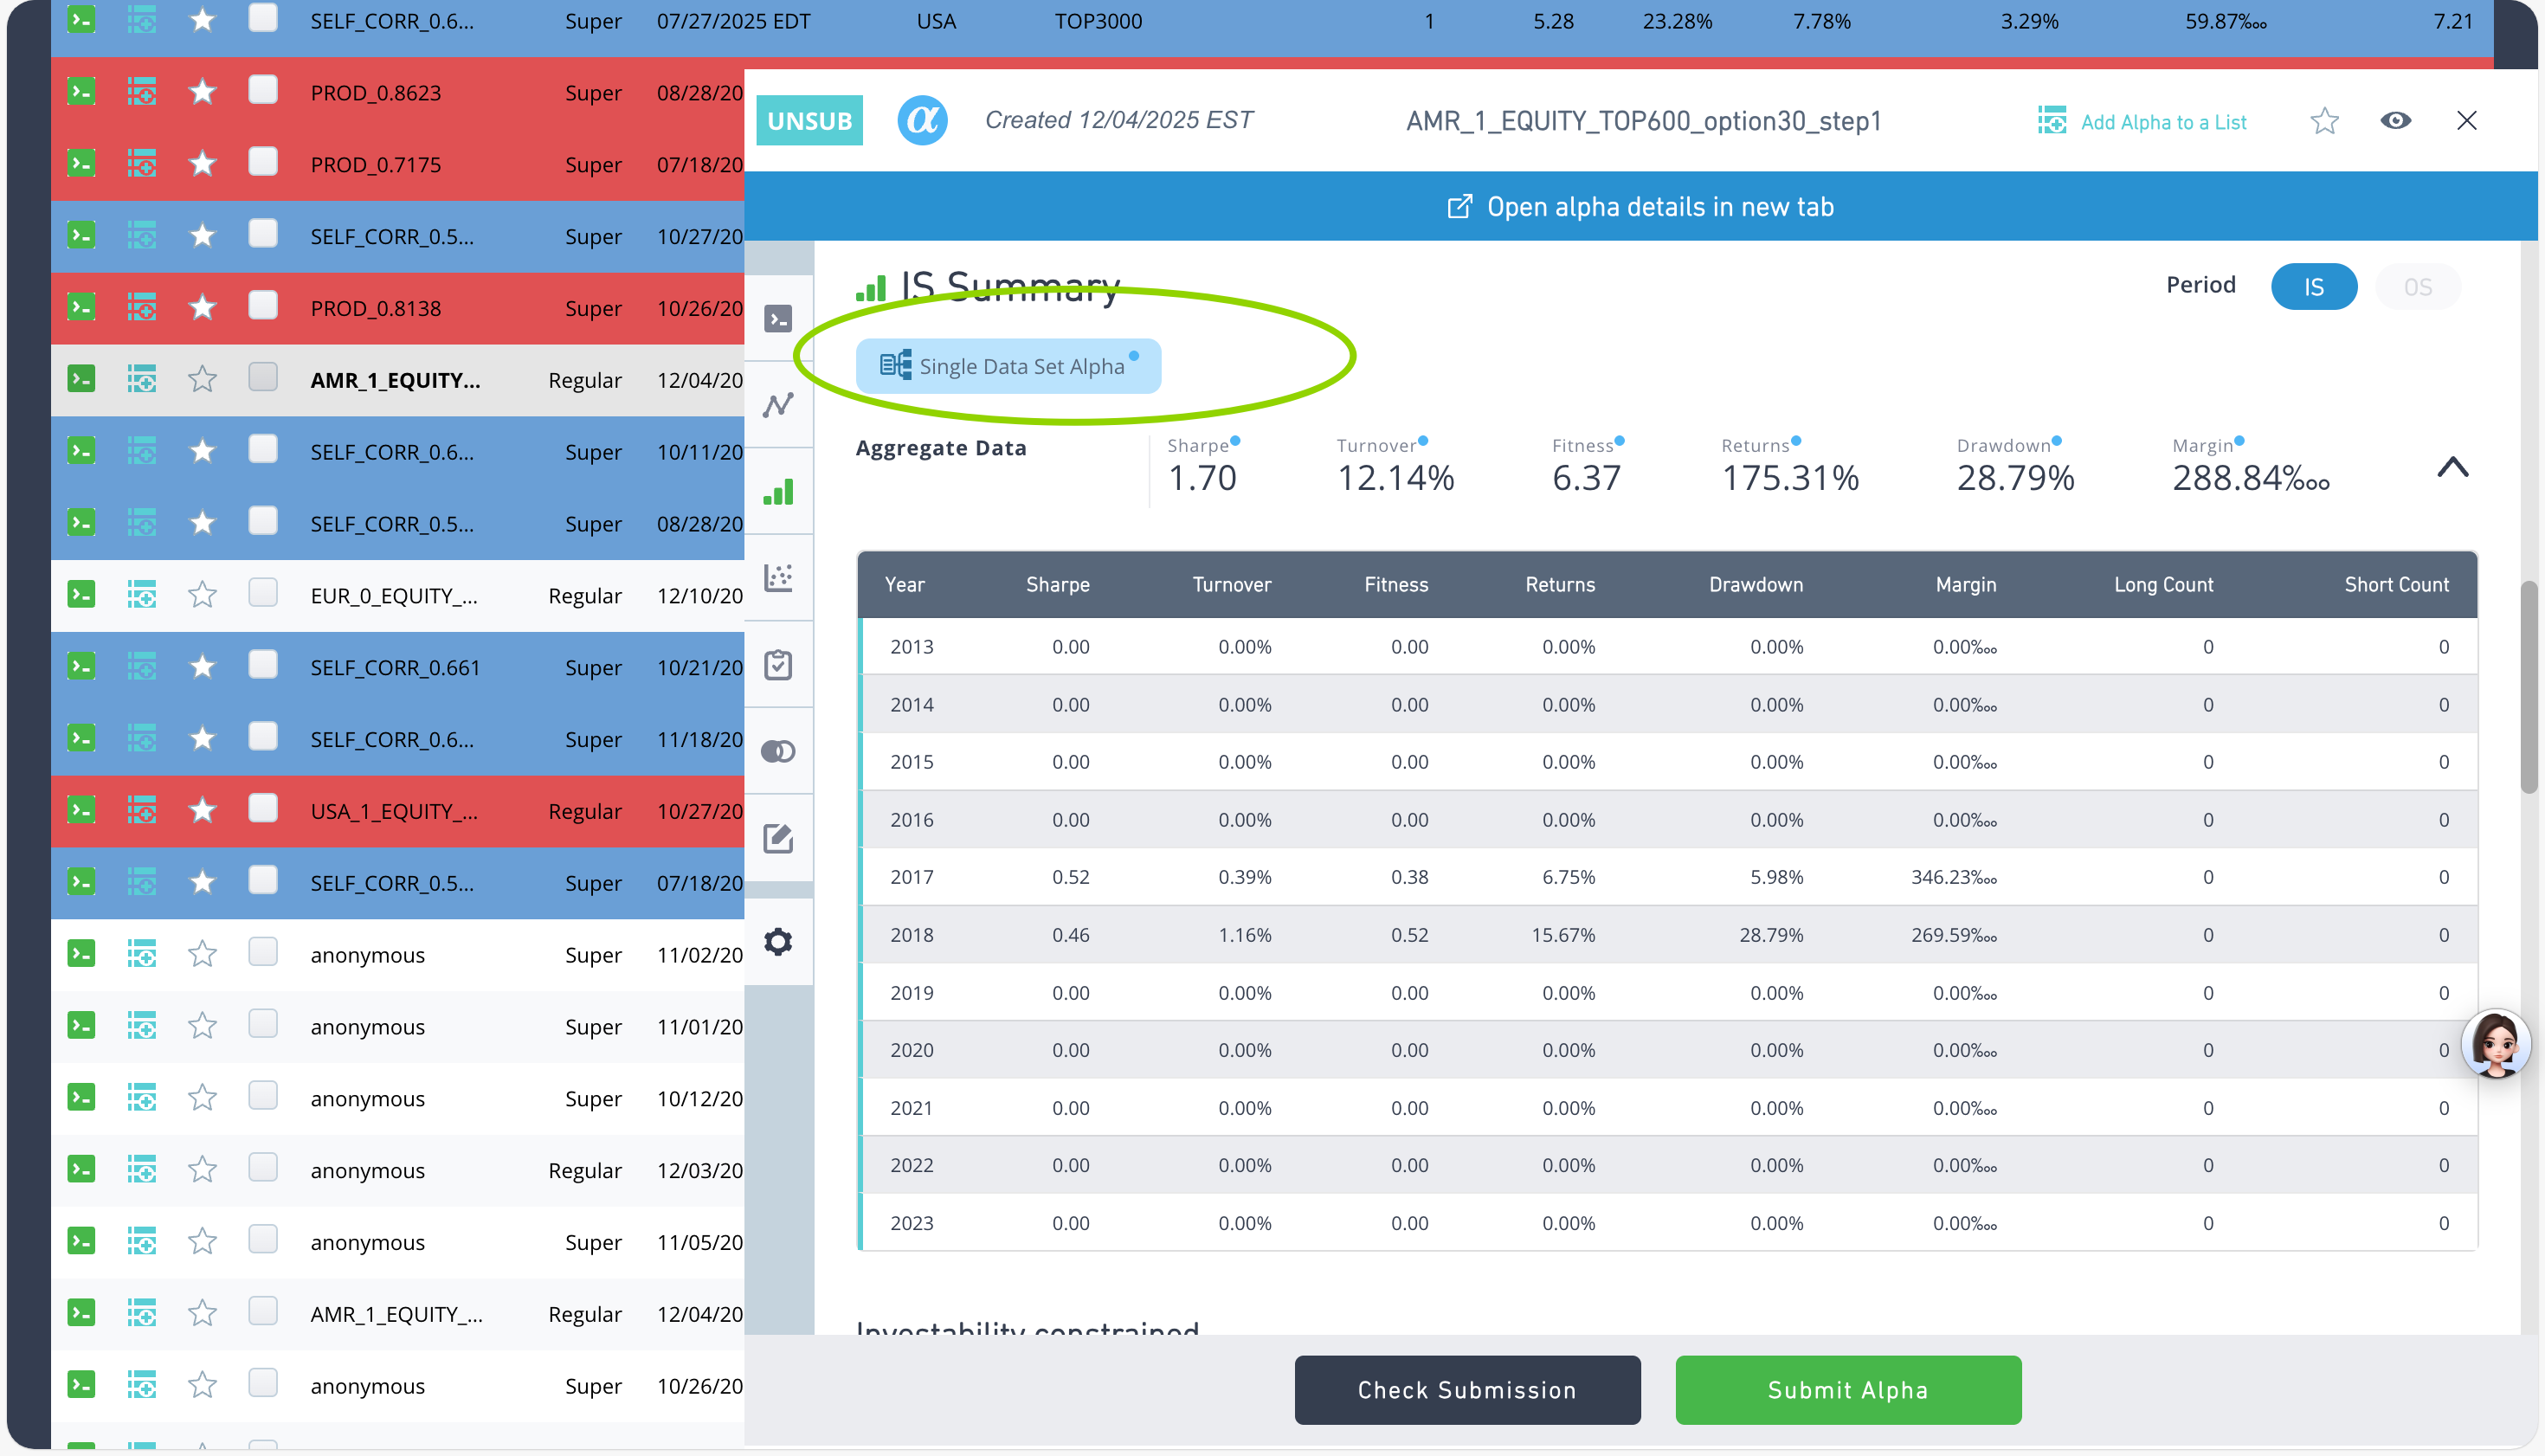Open the PnL line chart sidebar icon

pyautogui.click(x=778, y=405)
